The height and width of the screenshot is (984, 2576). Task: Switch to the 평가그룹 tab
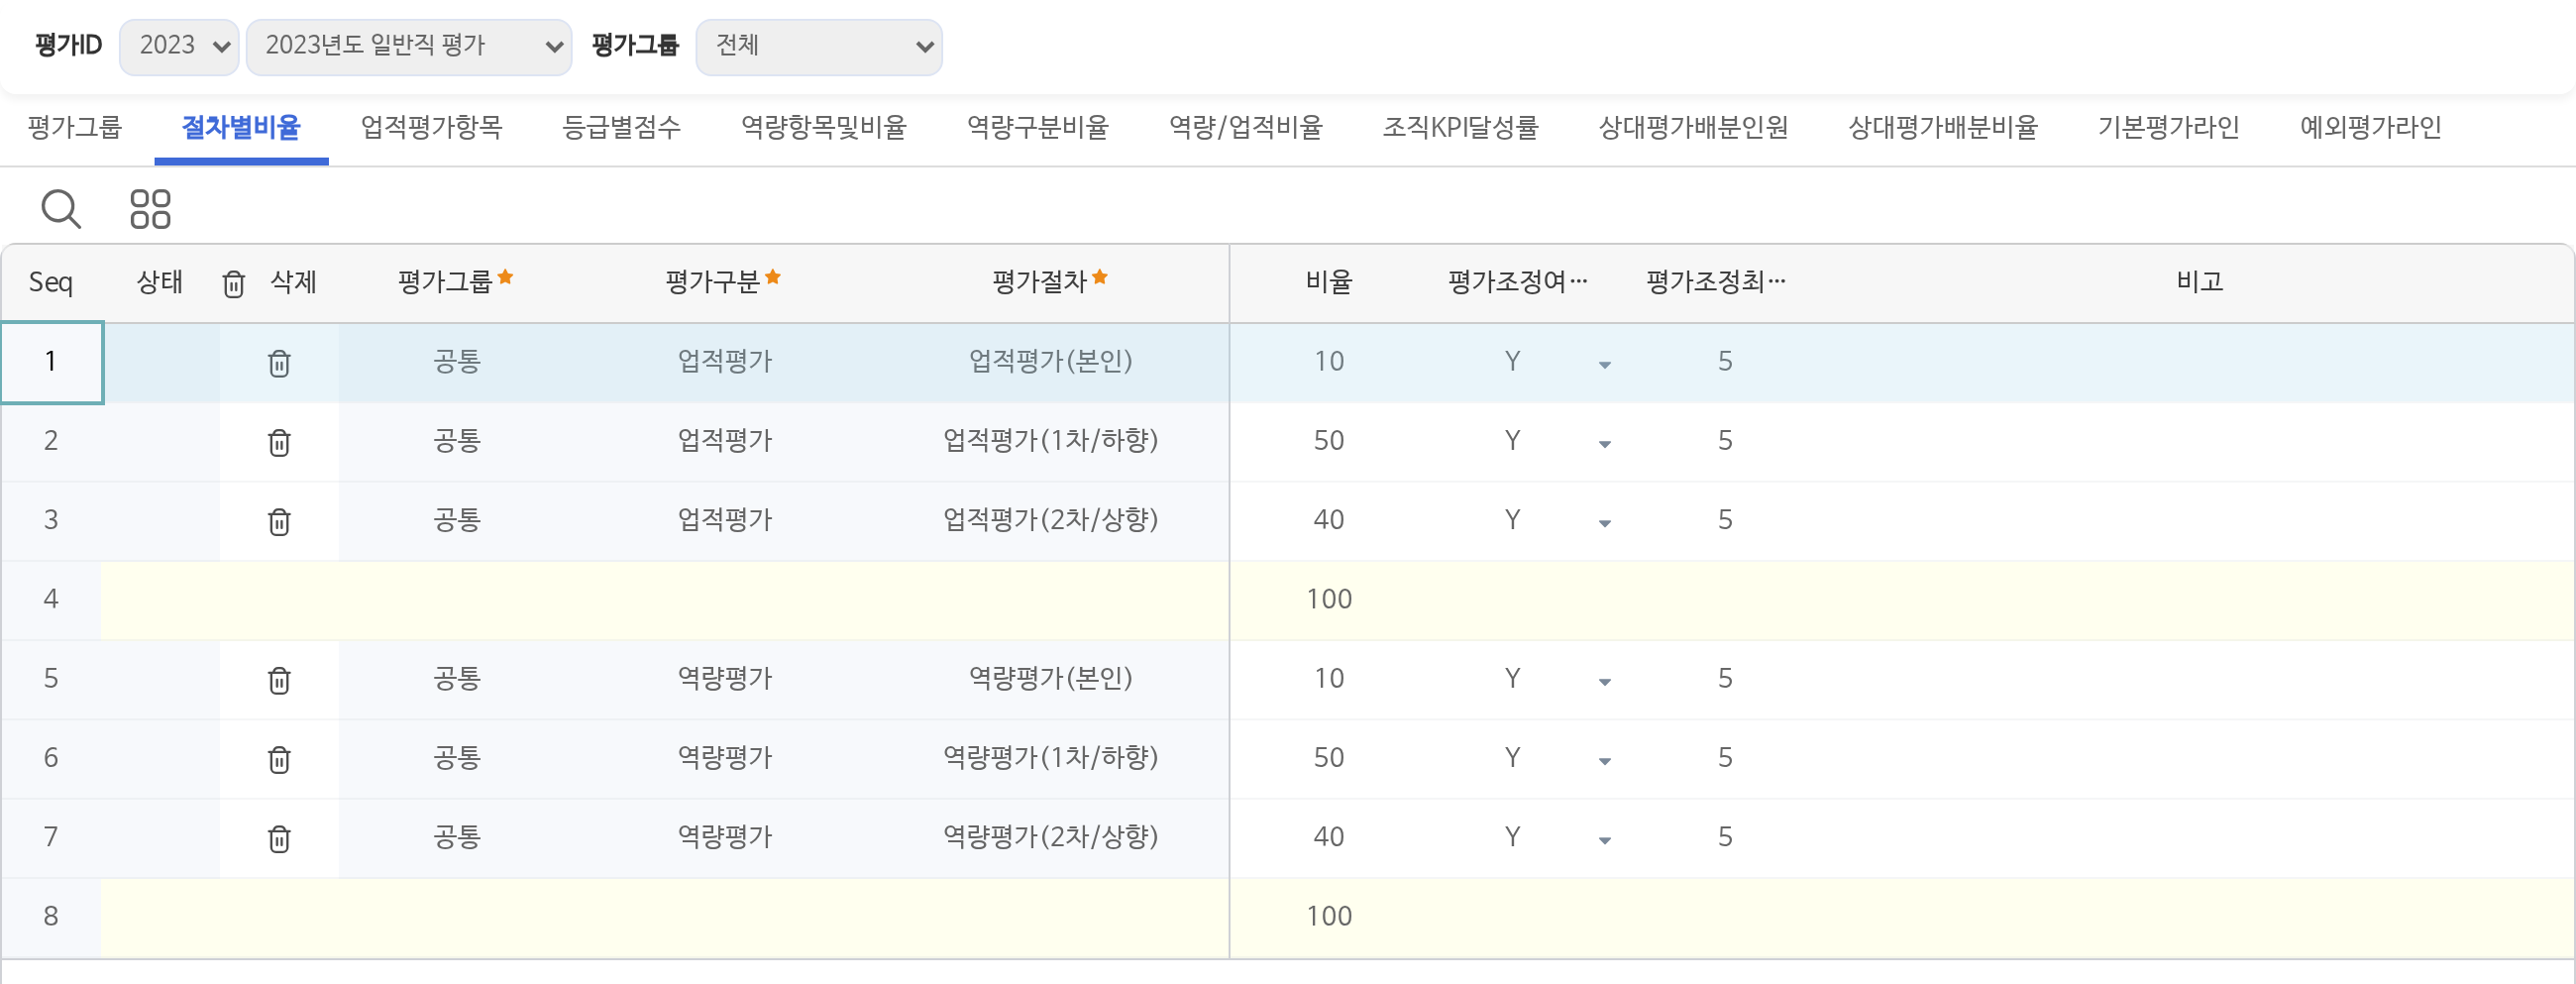(75, 127)
